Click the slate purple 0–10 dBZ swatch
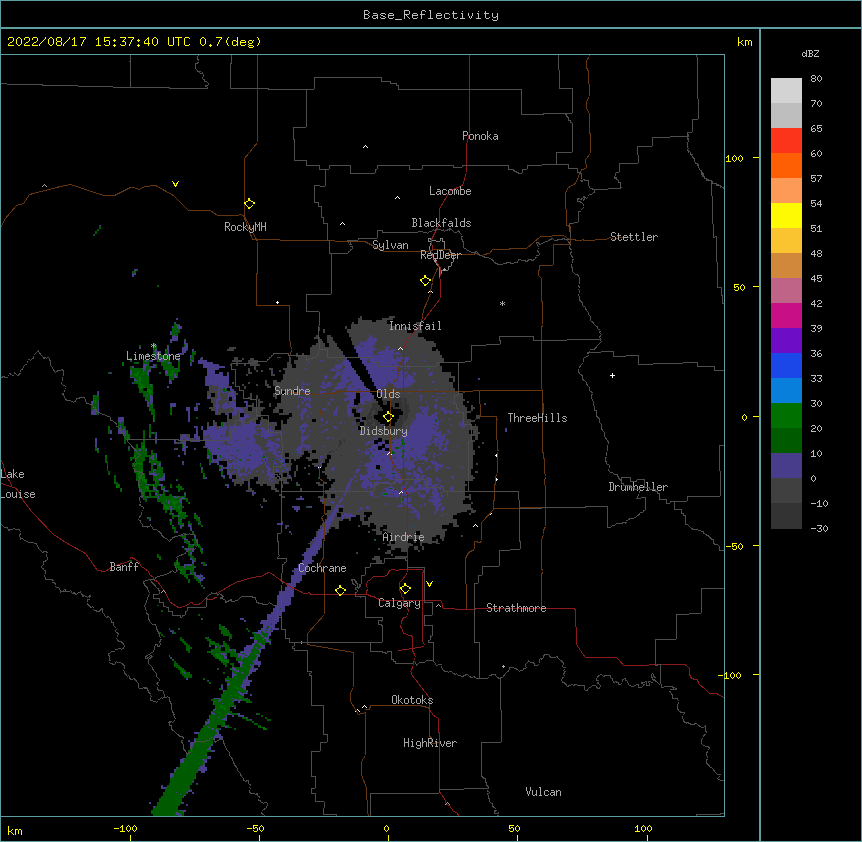The height and width of the screenshot is (842, 862). coord(786,466)
